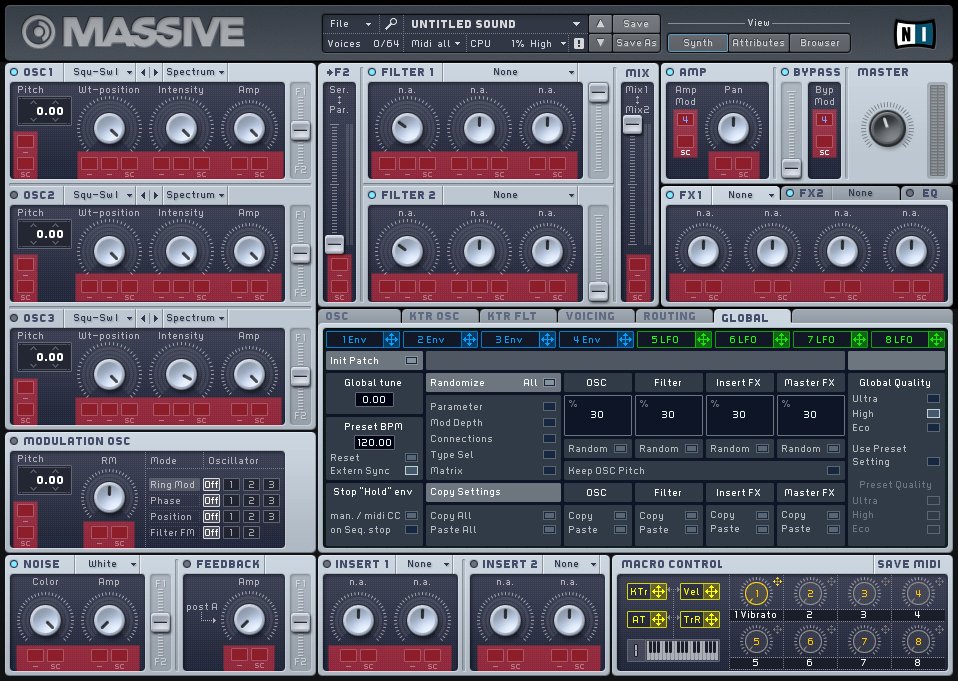This screenshot has width=958, height=681.
Task: Open FX1 effect type dropdown
Action: 747,195
